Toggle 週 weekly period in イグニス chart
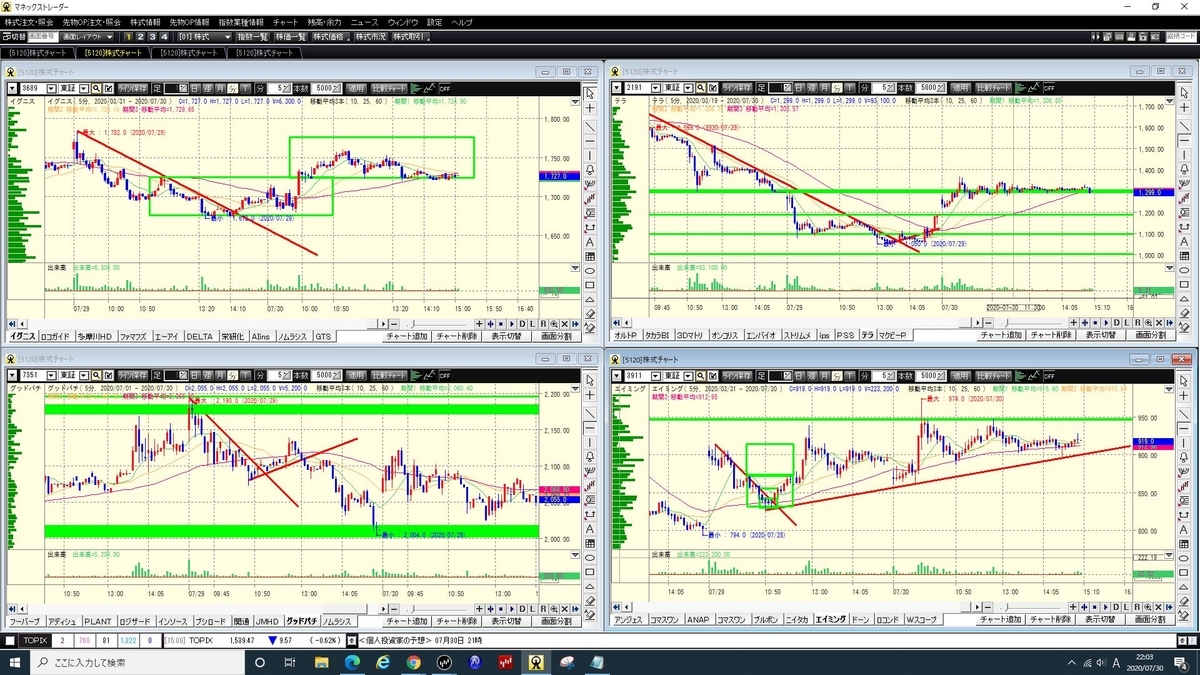 coord(208,87)
